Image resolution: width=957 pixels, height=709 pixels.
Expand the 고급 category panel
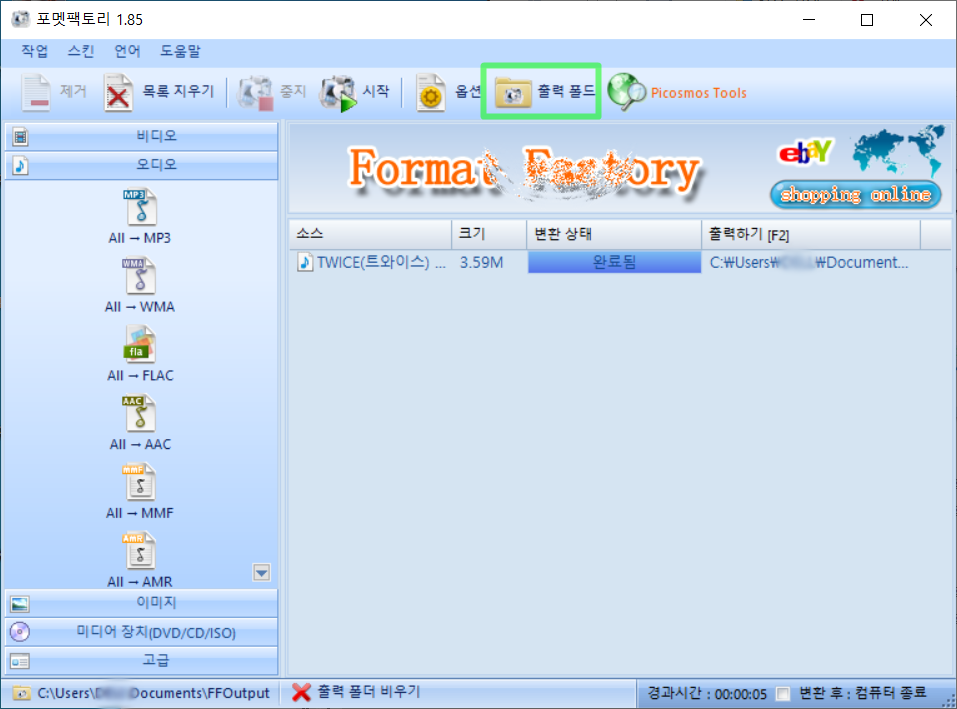pyautogui.click(x=142, y=661)
